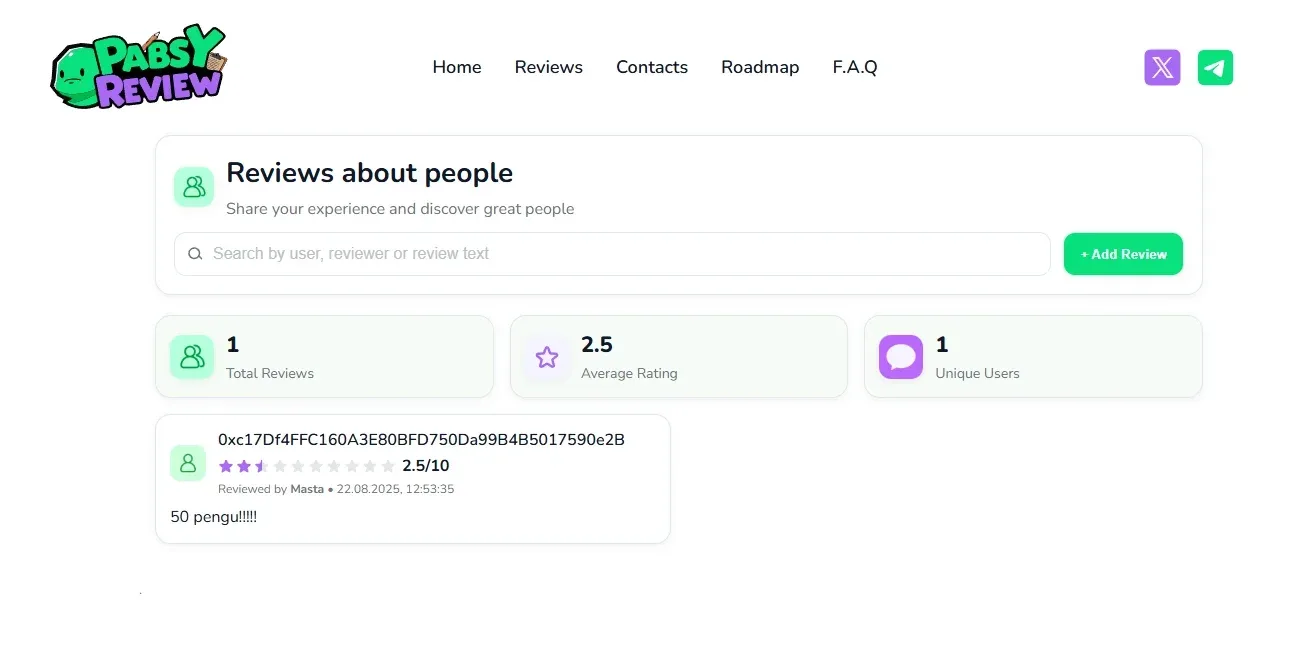The height and width of the screenshot is (672, 1294).
Task: Go to the Home page
Action: [457, 67]
